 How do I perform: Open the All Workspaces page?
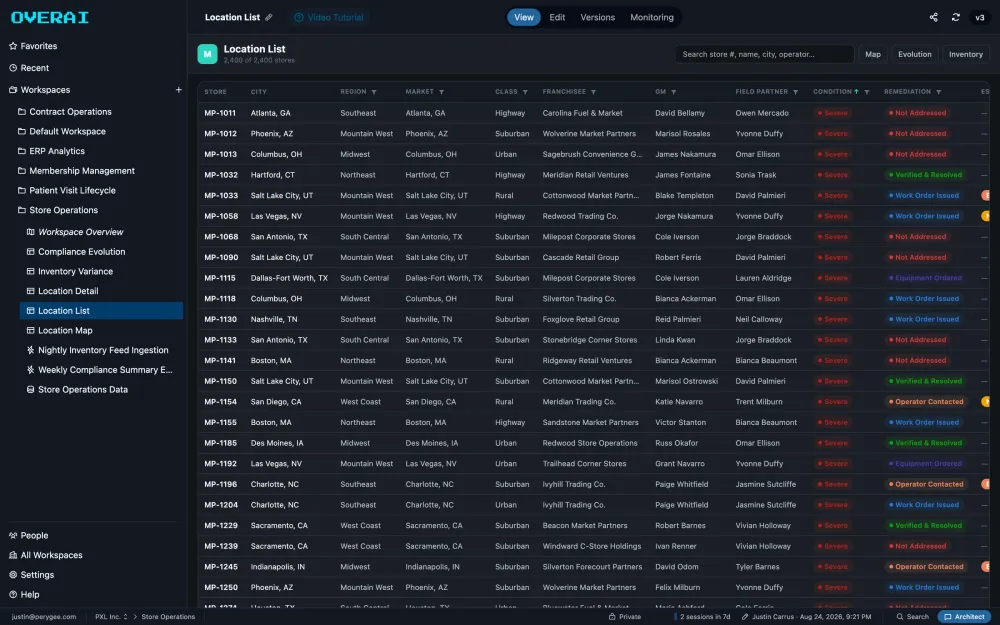(x=45, y=555)
